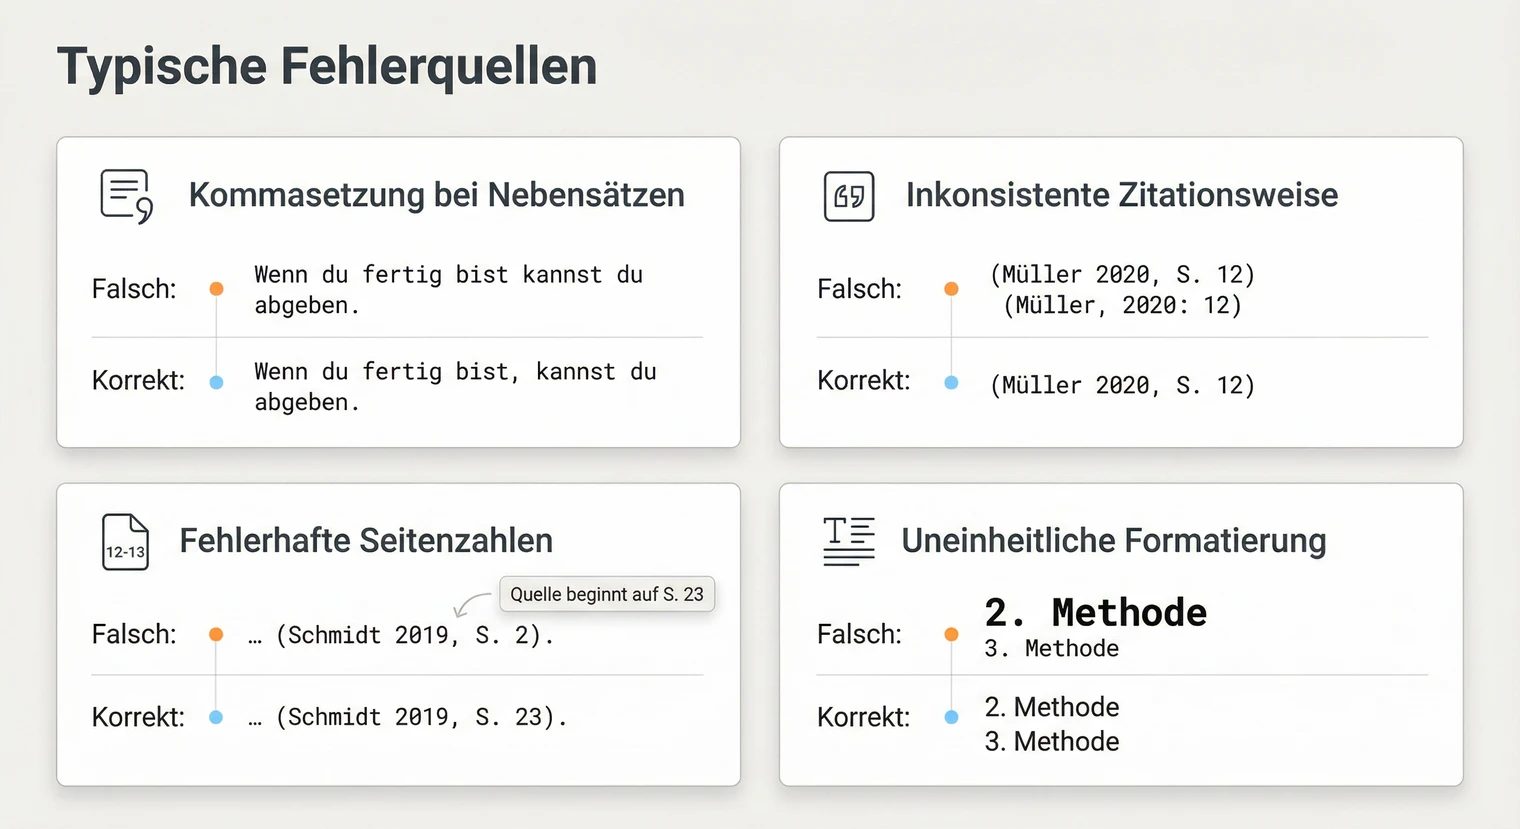The image size is (1520, 829).
Task: Toggle the blue Korrekt marker on the Zitationsweise card
Action: pos(951,380)
